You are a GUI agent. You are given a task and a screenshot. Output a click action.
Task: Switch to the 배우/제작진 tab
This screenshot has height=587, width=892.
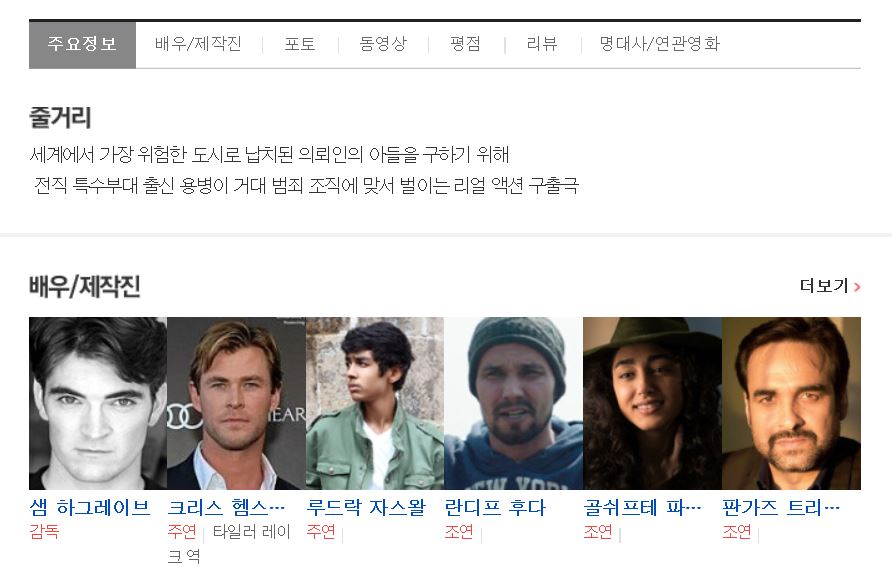click(199, 44)
